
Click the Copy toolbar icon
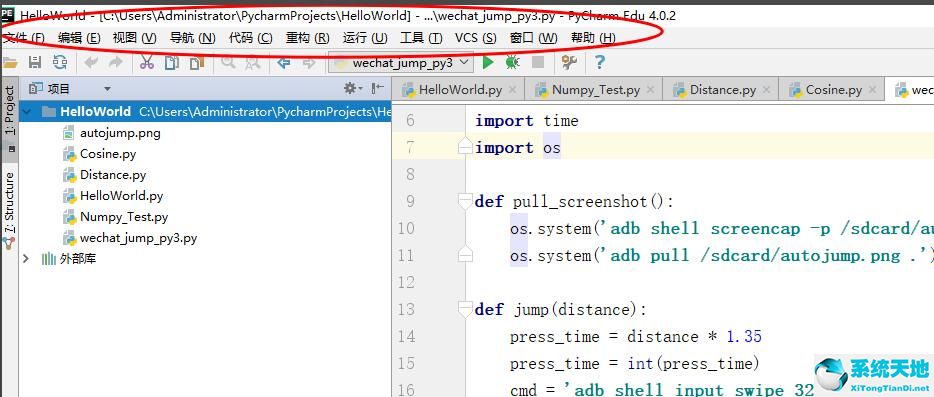(x=172, y=63)
